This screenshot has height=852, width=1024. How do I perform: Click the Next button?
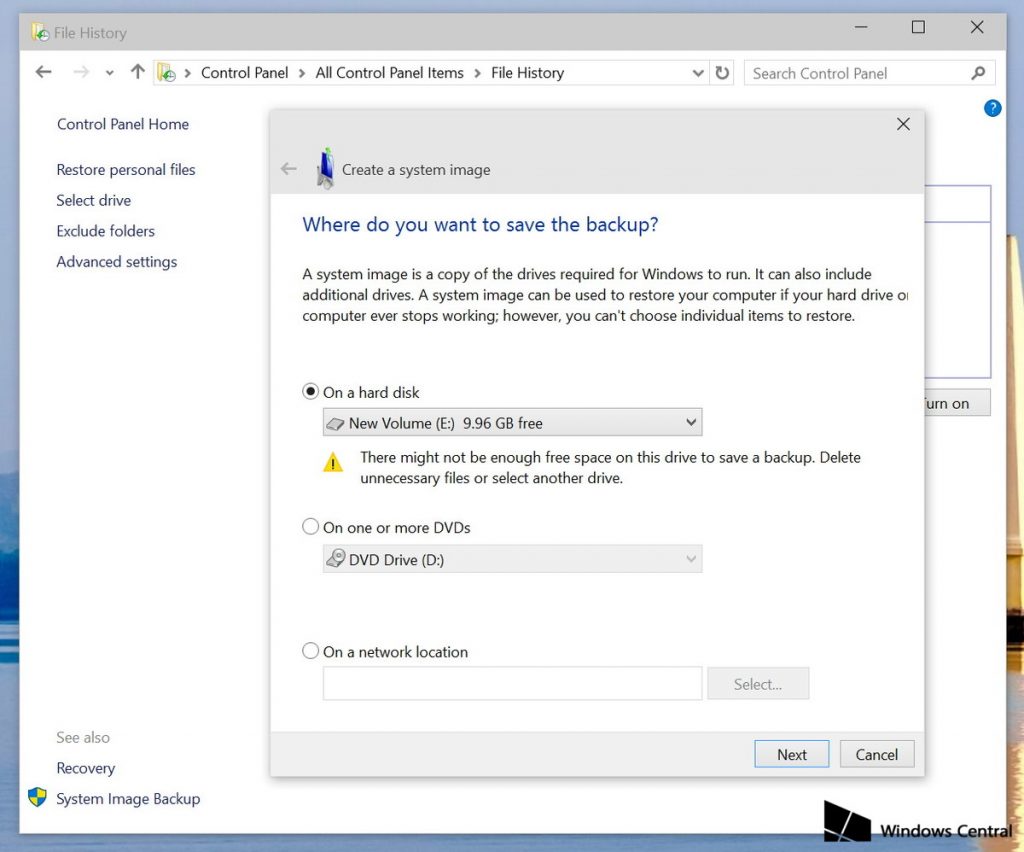791,754
